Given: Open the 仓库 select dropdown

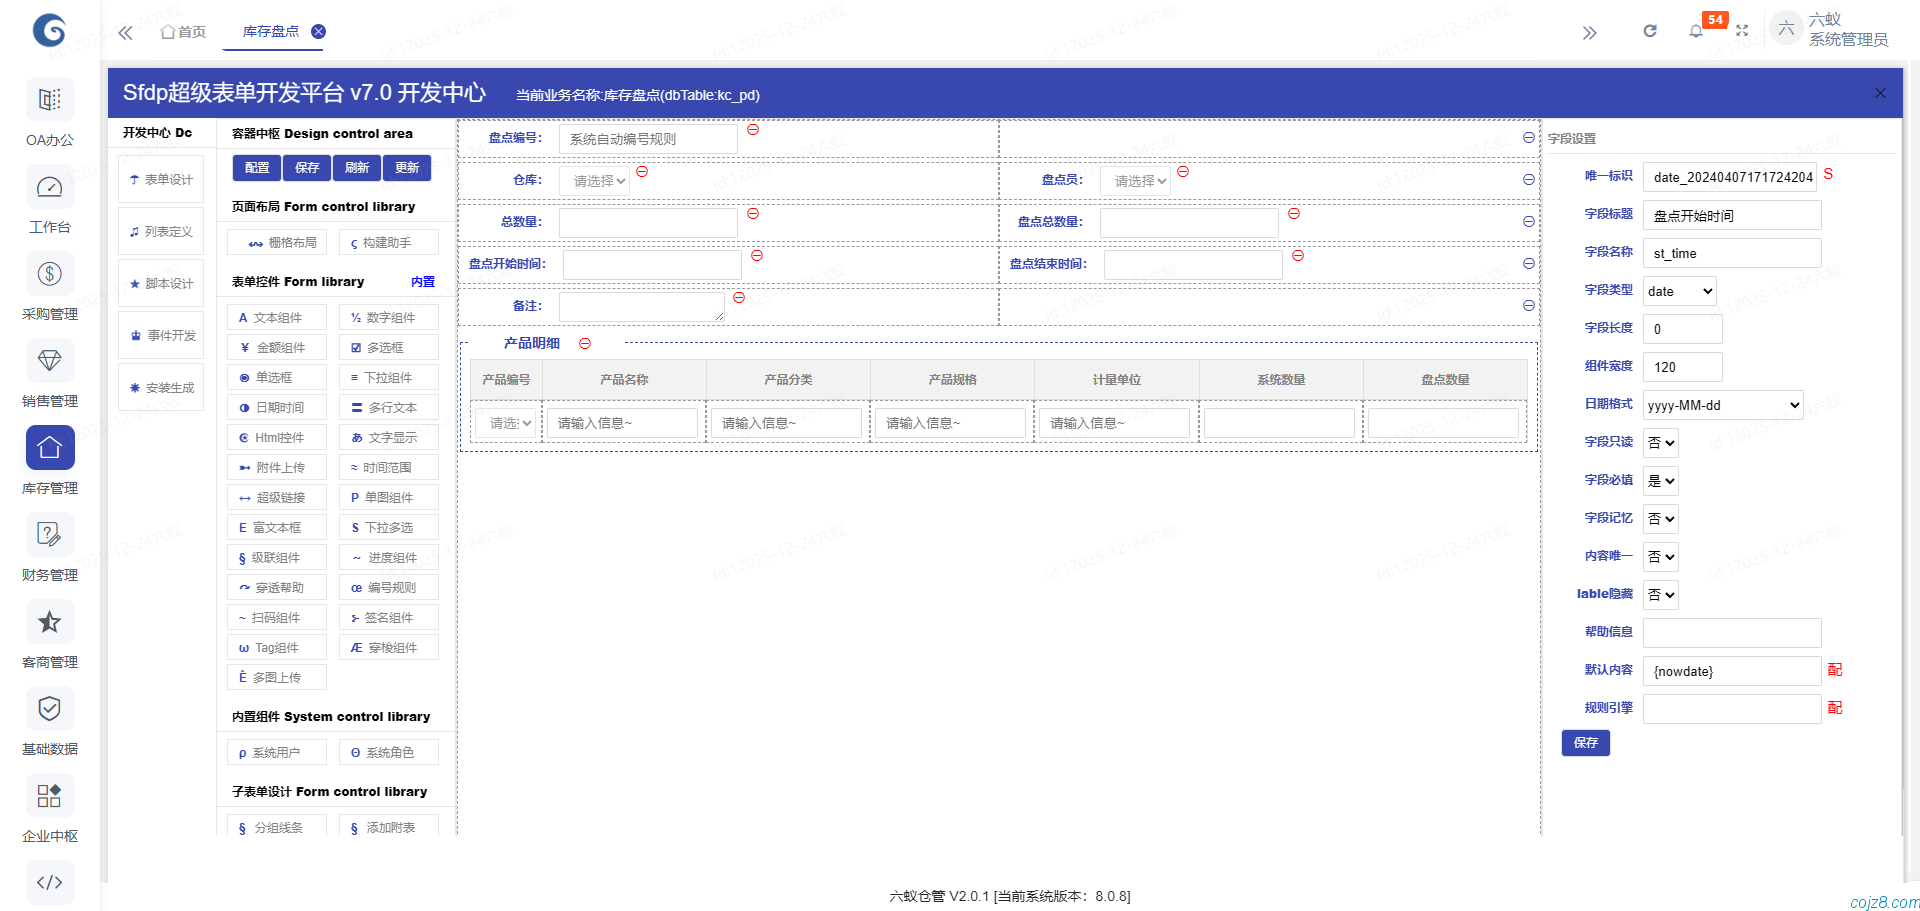Looking at the screenshot, I should (x=597, y=181).
